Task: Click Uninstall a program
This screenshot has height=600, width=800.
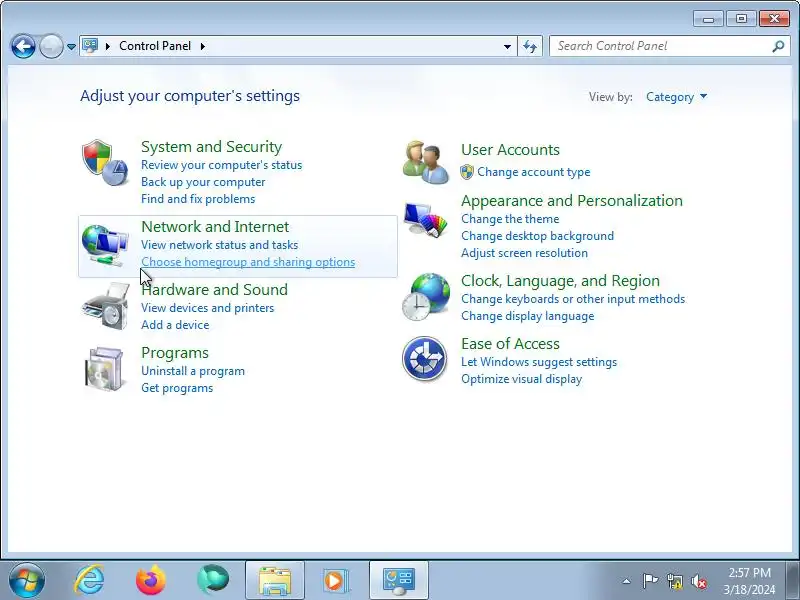Action: click(193, 371)
